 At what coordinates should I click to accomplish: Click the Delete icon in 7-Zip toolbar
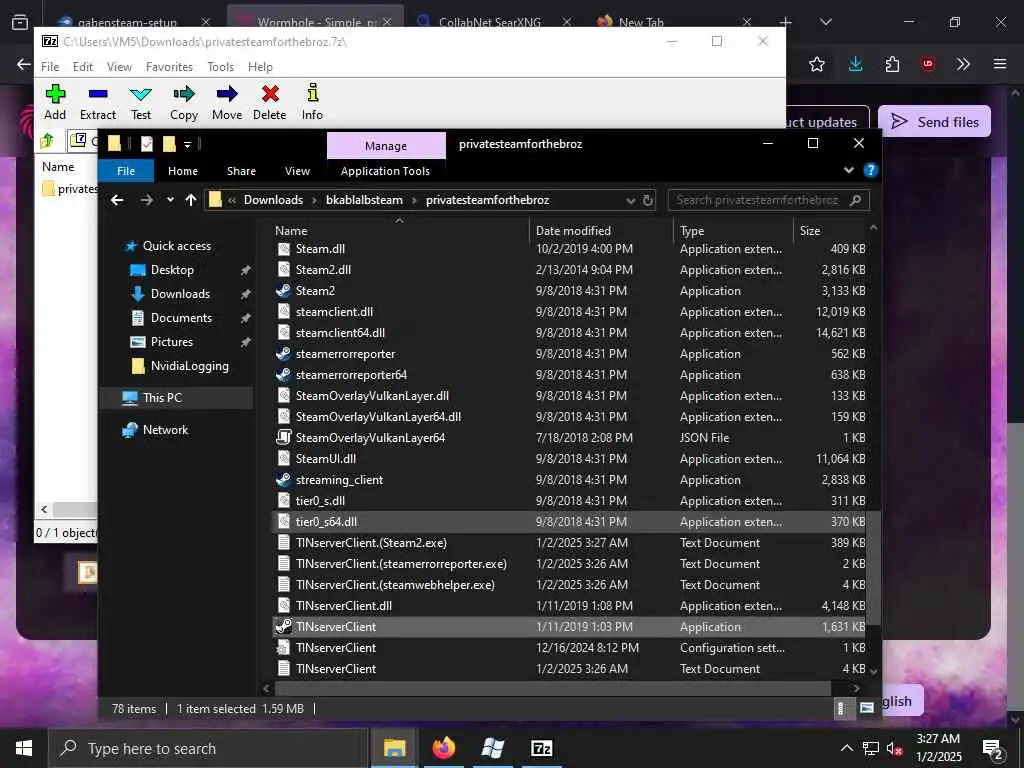click(270, 94)
